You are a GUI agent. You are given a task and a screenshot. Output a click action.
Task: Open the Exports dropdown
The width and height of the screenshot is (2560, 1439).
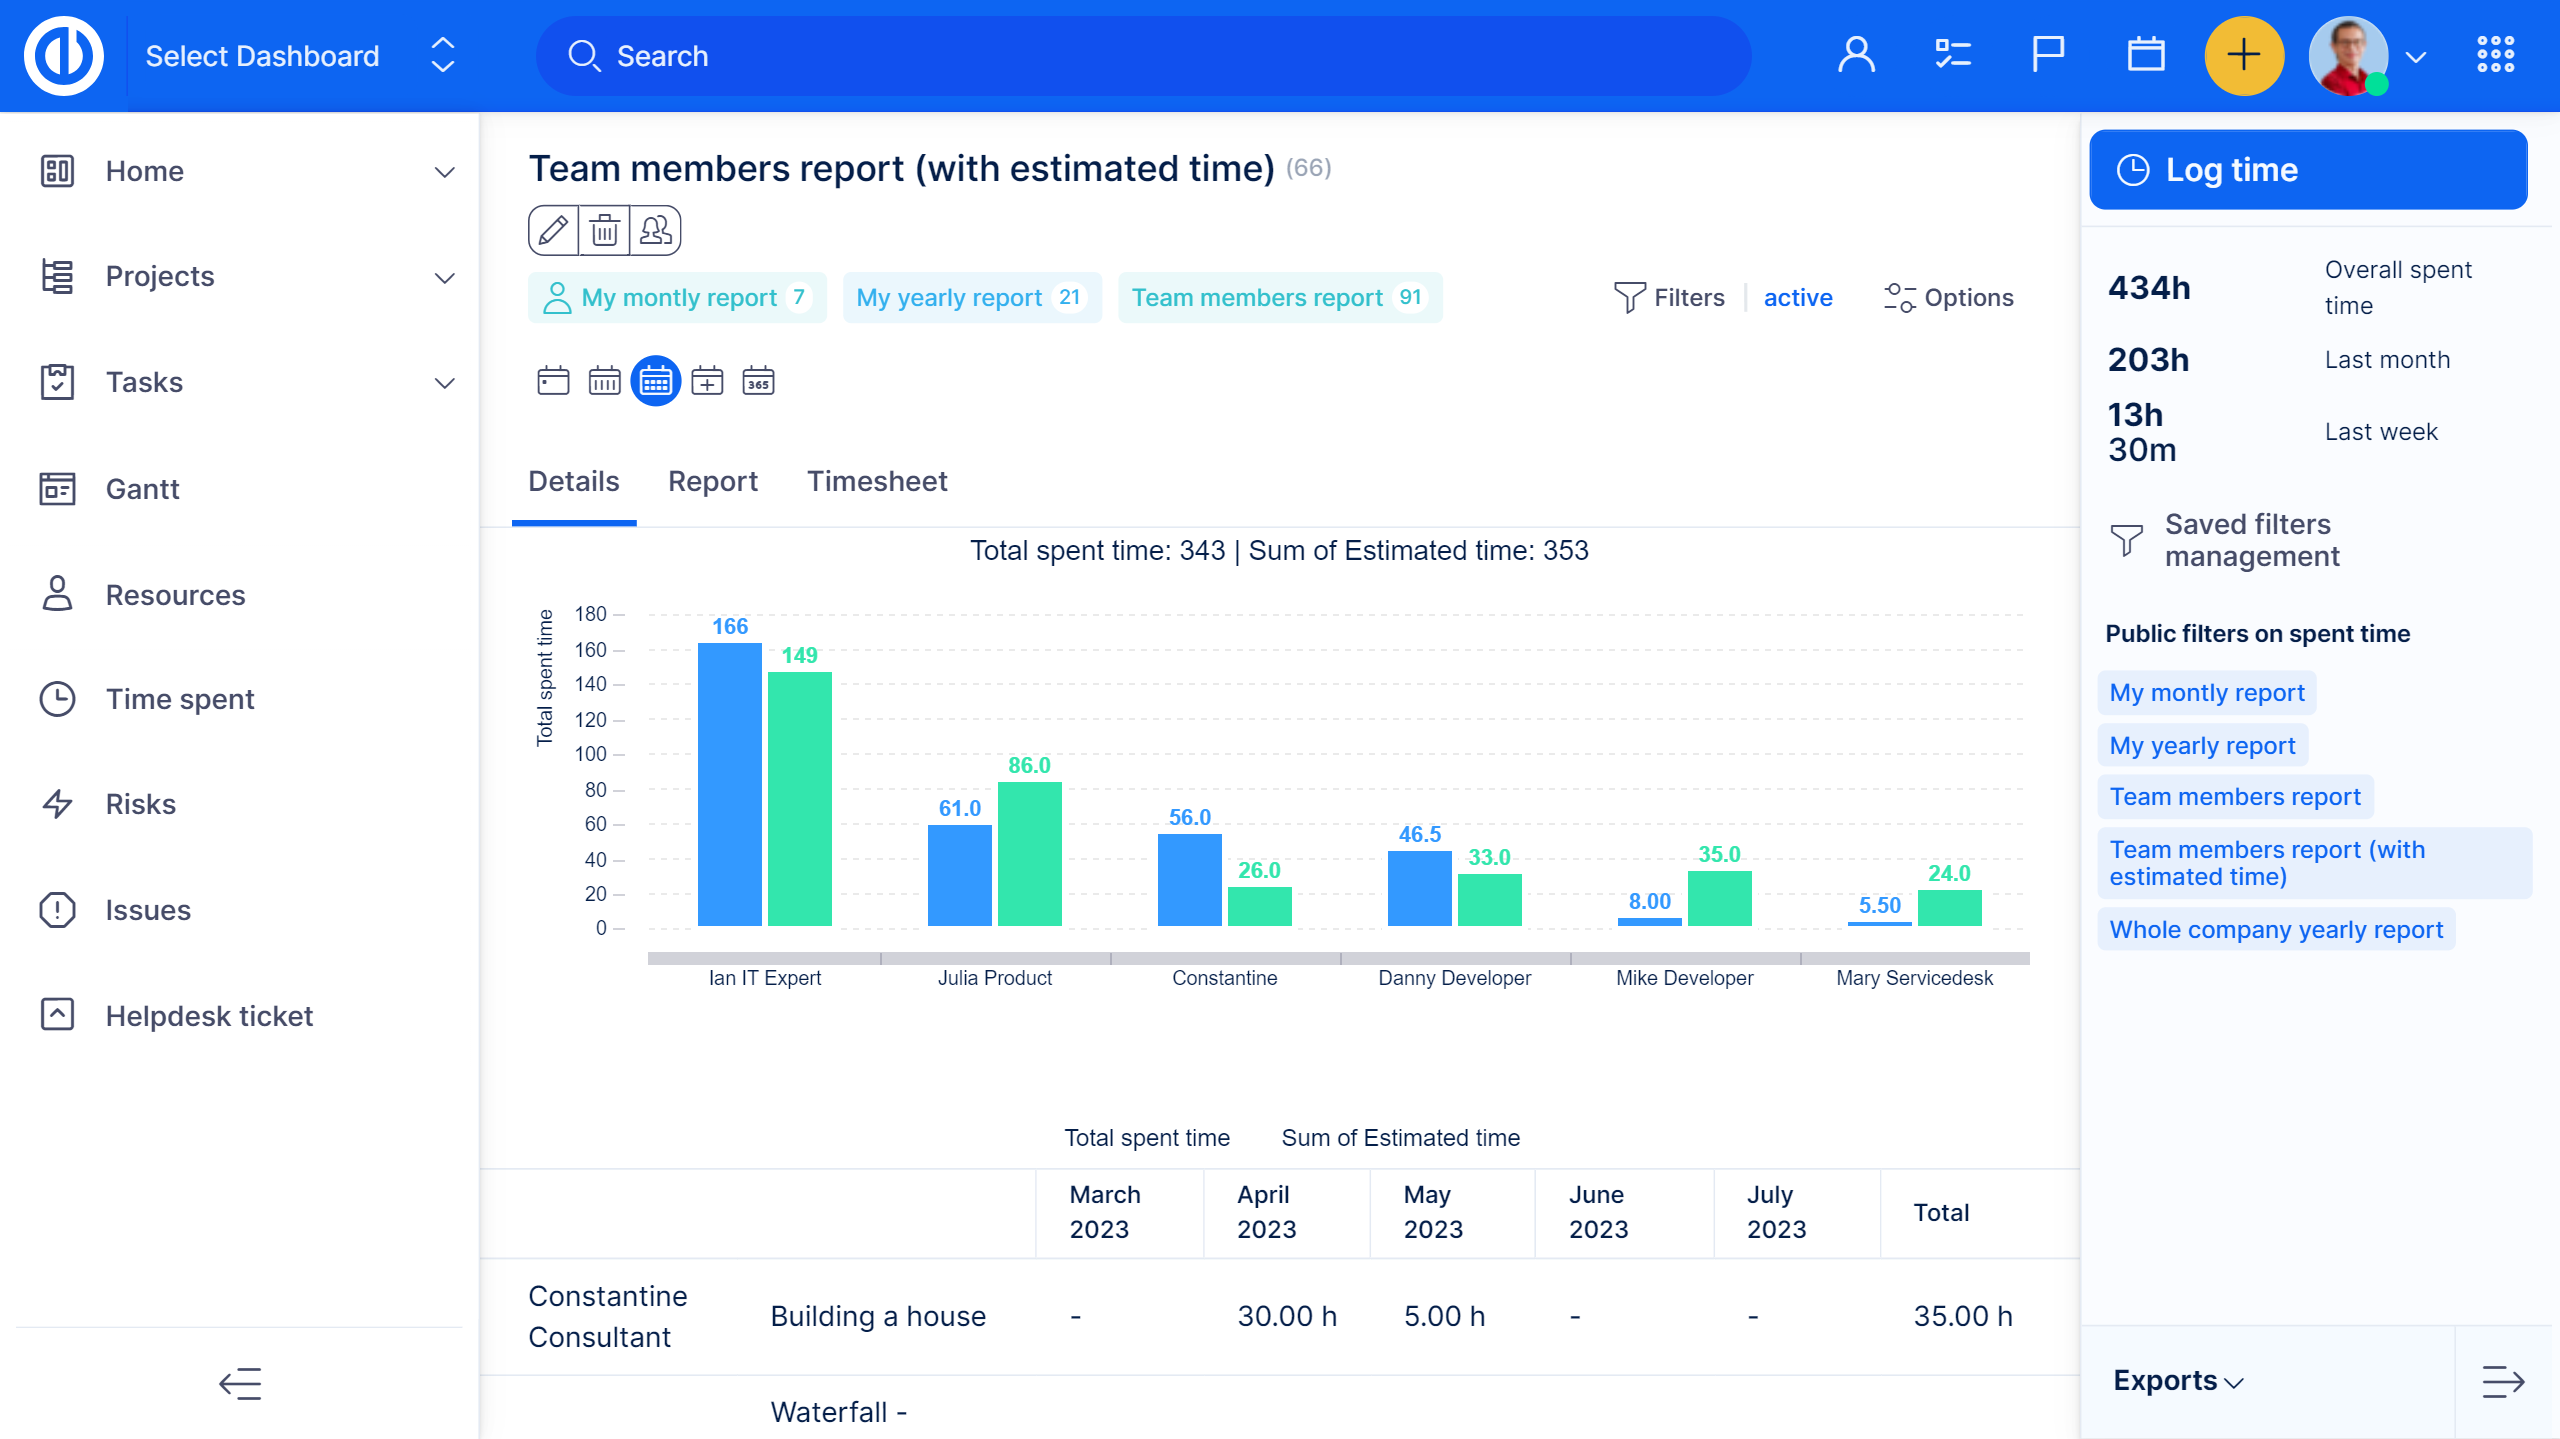pos(2178,1381)
